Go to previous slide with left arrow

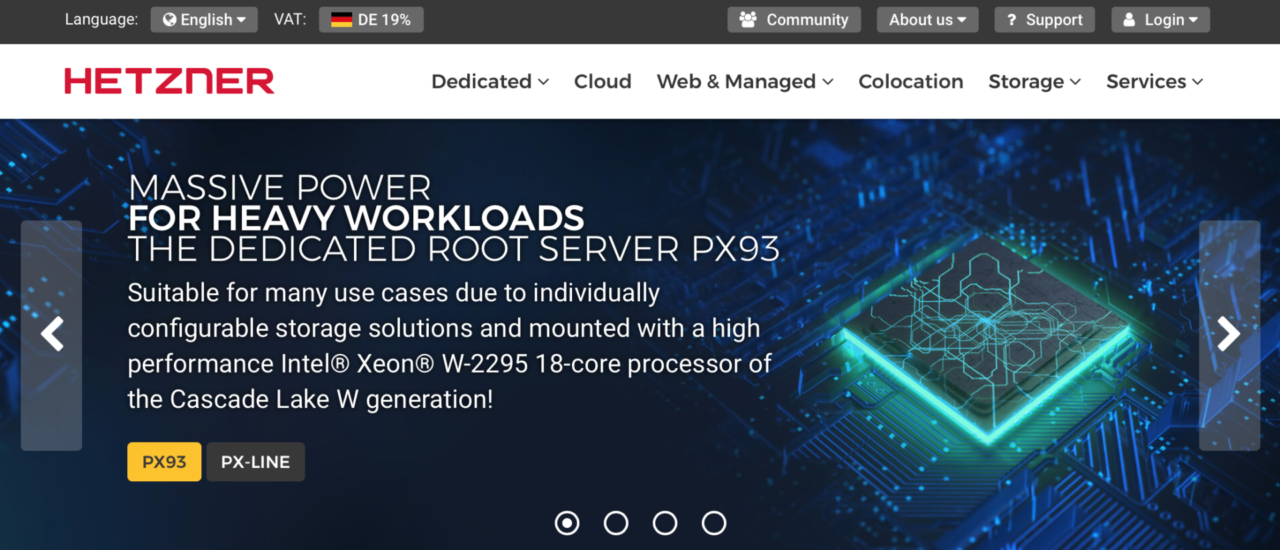[x=51, y=335]
